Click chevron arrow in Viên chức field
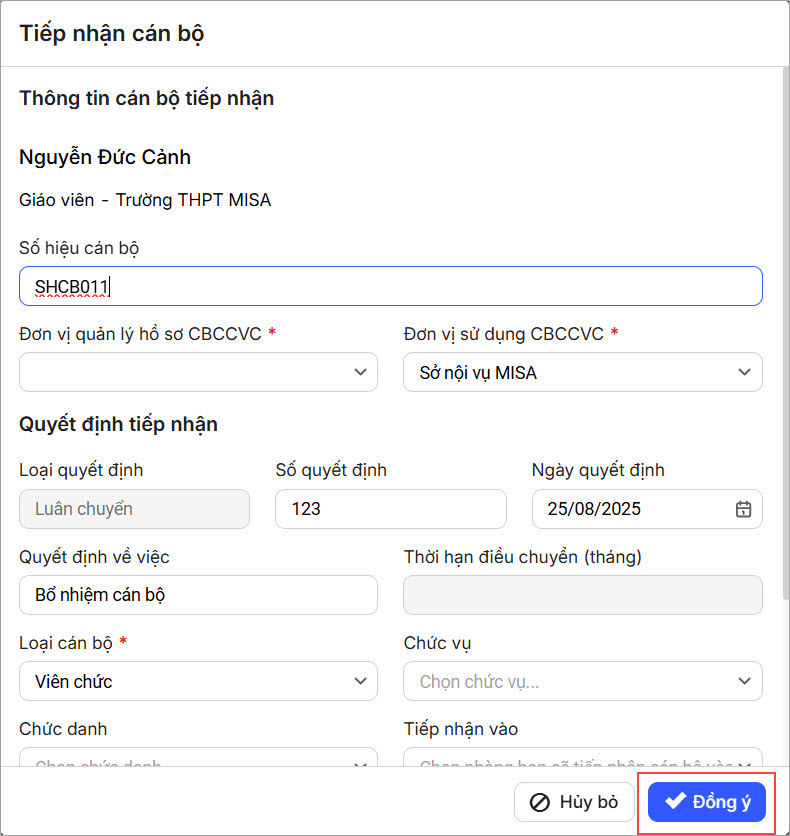The height and width of the screenshot is (836, 790). click(x=361, y=681)
